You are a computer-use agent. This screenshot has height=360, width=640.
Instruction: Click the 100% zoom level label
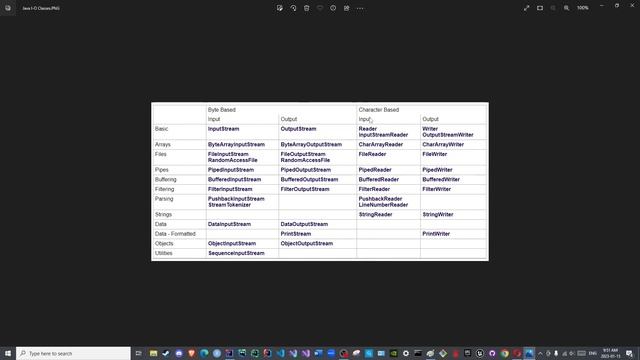click(x=582, y=8)
